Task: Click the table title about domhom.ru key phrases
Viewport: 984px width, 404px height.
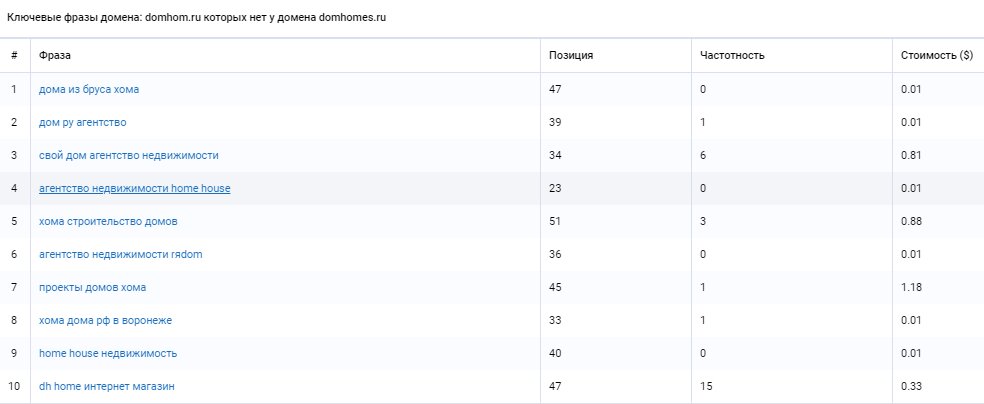Action: (x=197, y=19)
